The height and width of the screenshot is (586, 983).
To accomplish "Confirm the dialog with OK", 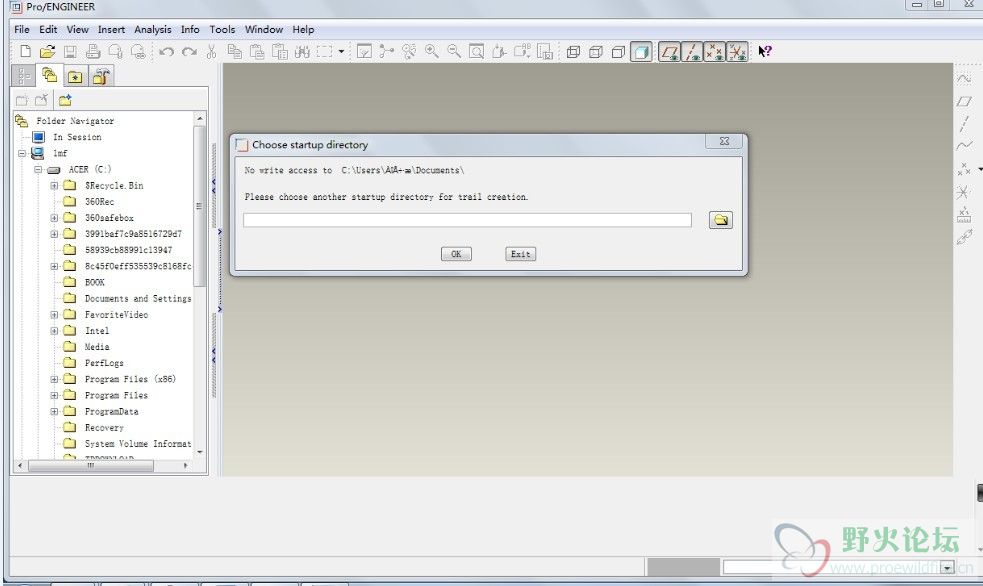I will [x=456, y=254].
